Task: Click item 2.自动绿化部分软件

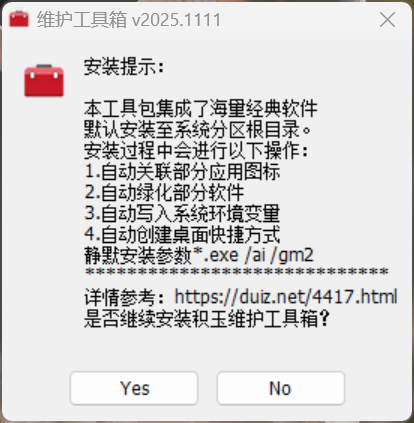Action: (x=164, y=192)
